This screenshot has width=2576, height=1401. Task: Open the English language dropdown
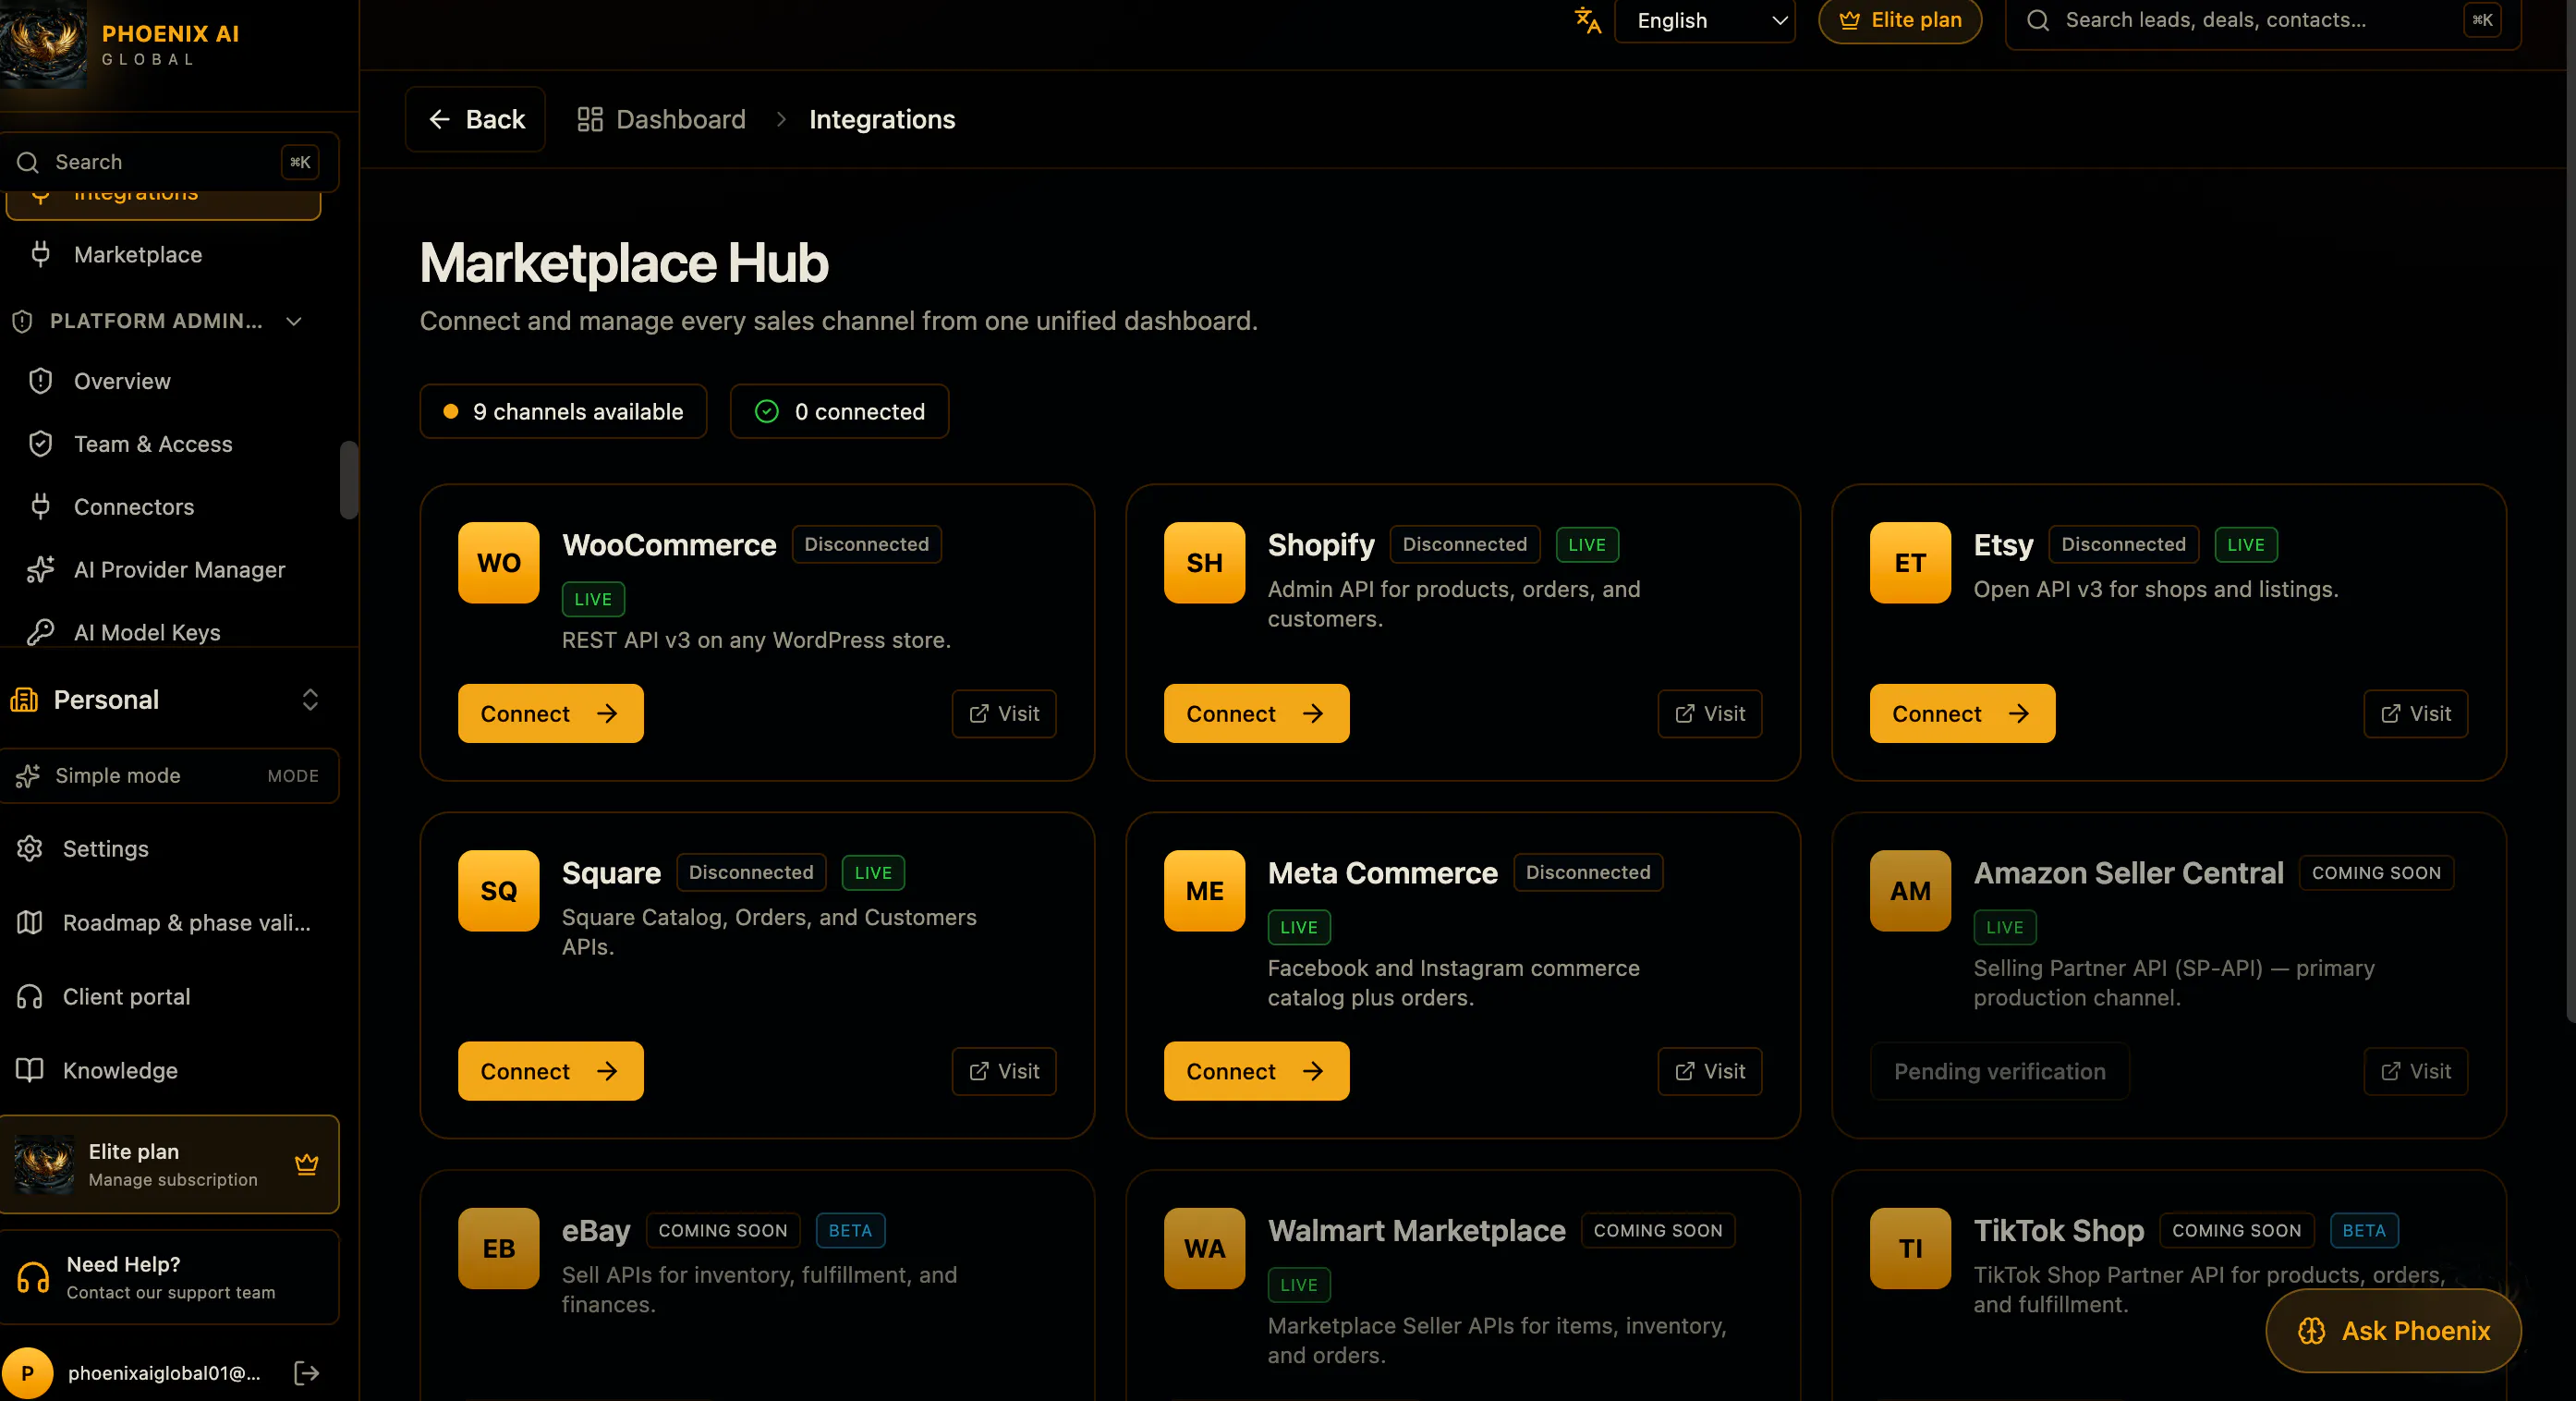(1705, 20)
